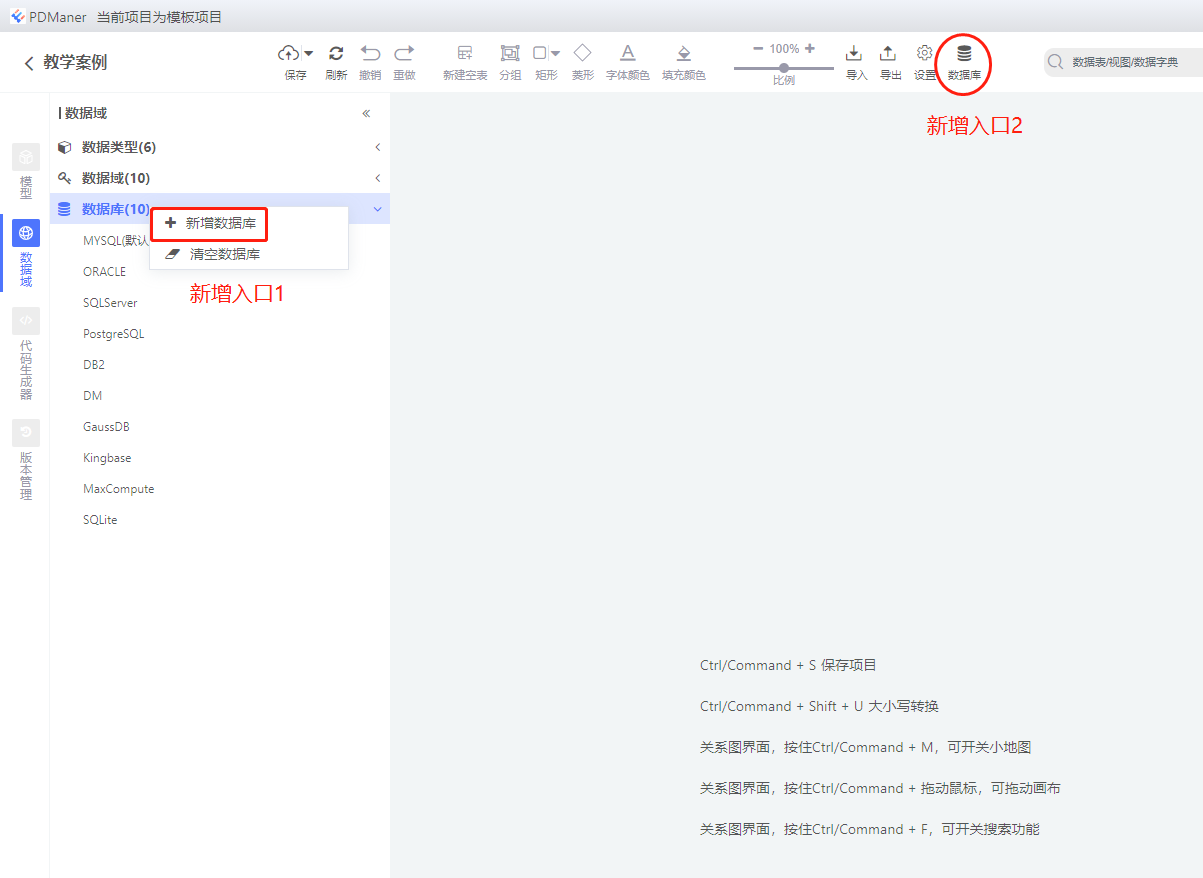Switch to the Code Generator (代码生成器) tab
Screen dimensions: 1203x878
pyautogui.click(x=26, y=354)
